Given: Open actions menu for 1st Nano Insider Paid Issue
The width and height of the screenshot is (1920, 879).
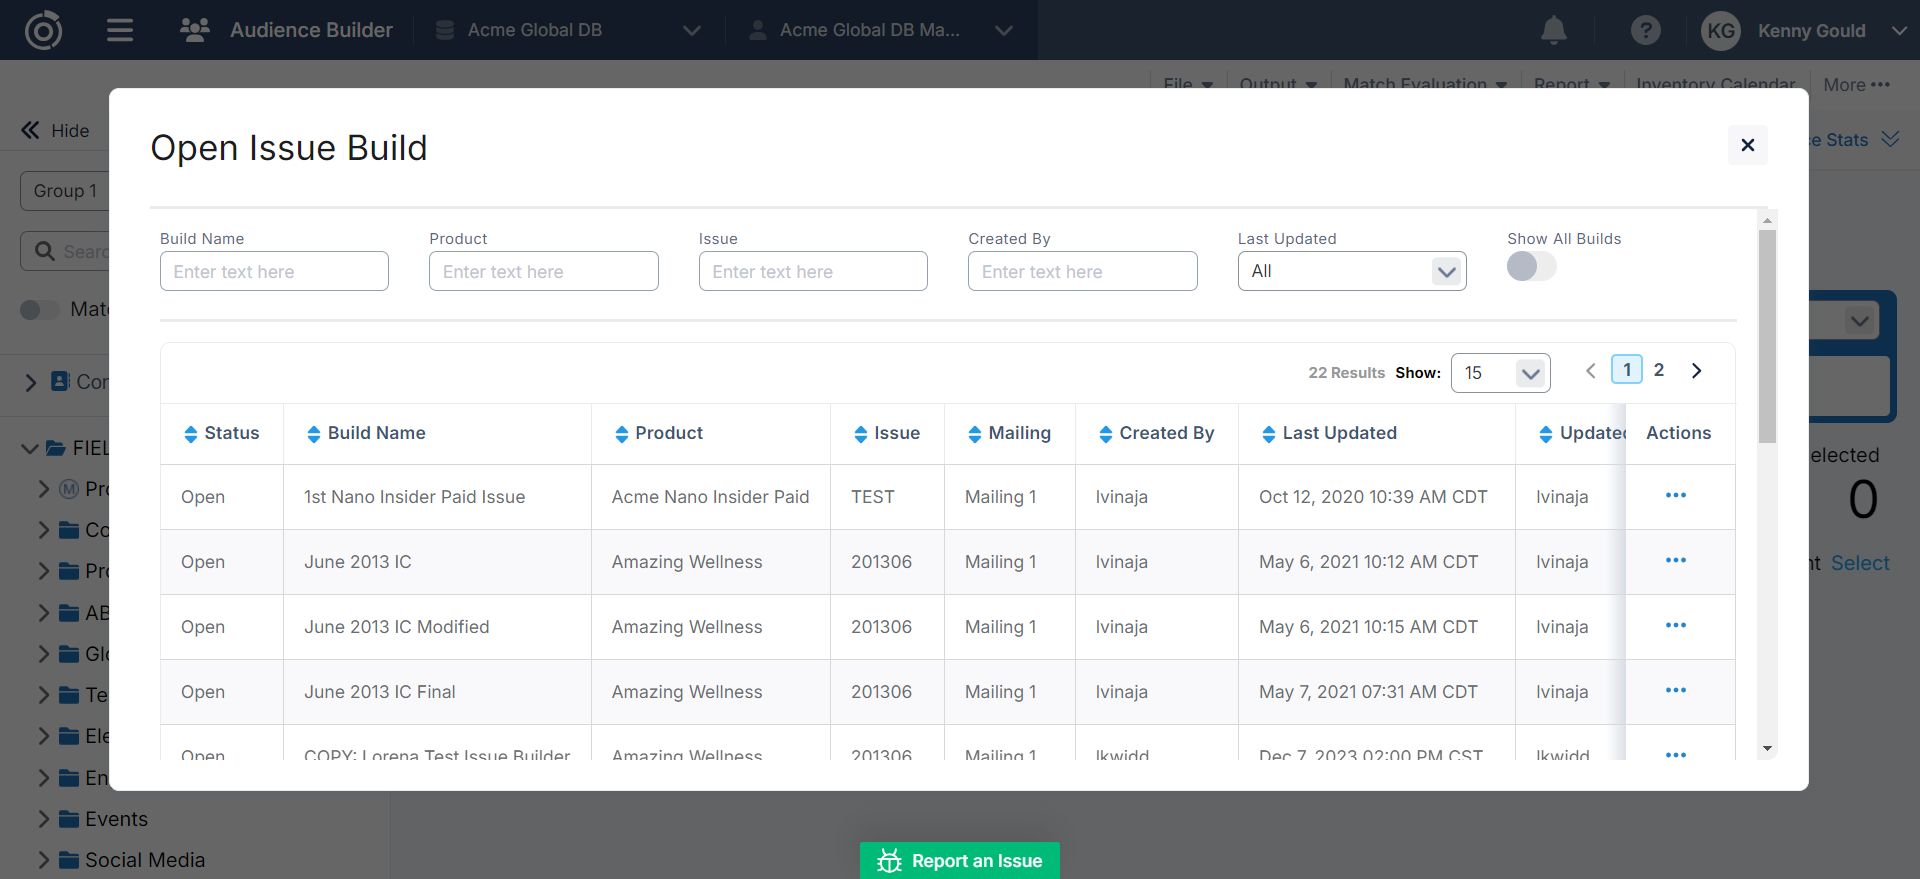Looking at the screenshot, I should point(1676,496).
